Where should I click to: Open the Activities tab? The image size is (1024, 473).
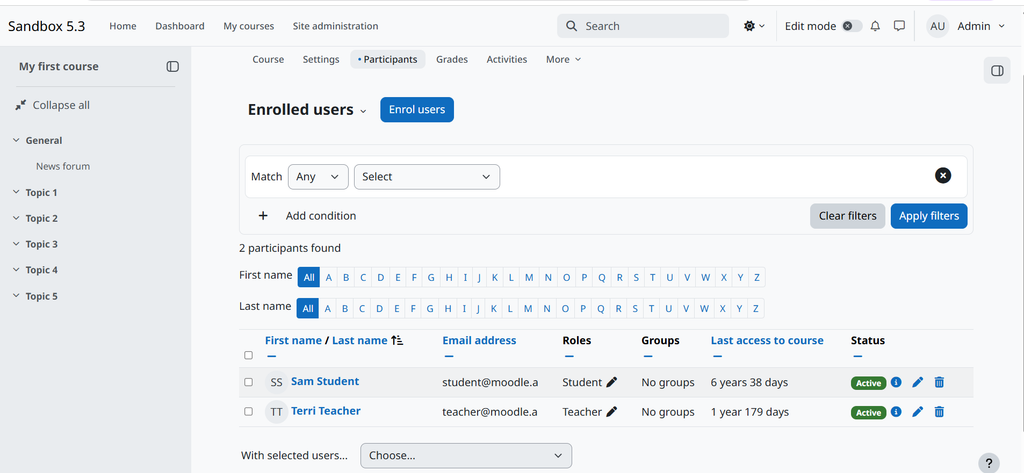click(x=507, y=59)
